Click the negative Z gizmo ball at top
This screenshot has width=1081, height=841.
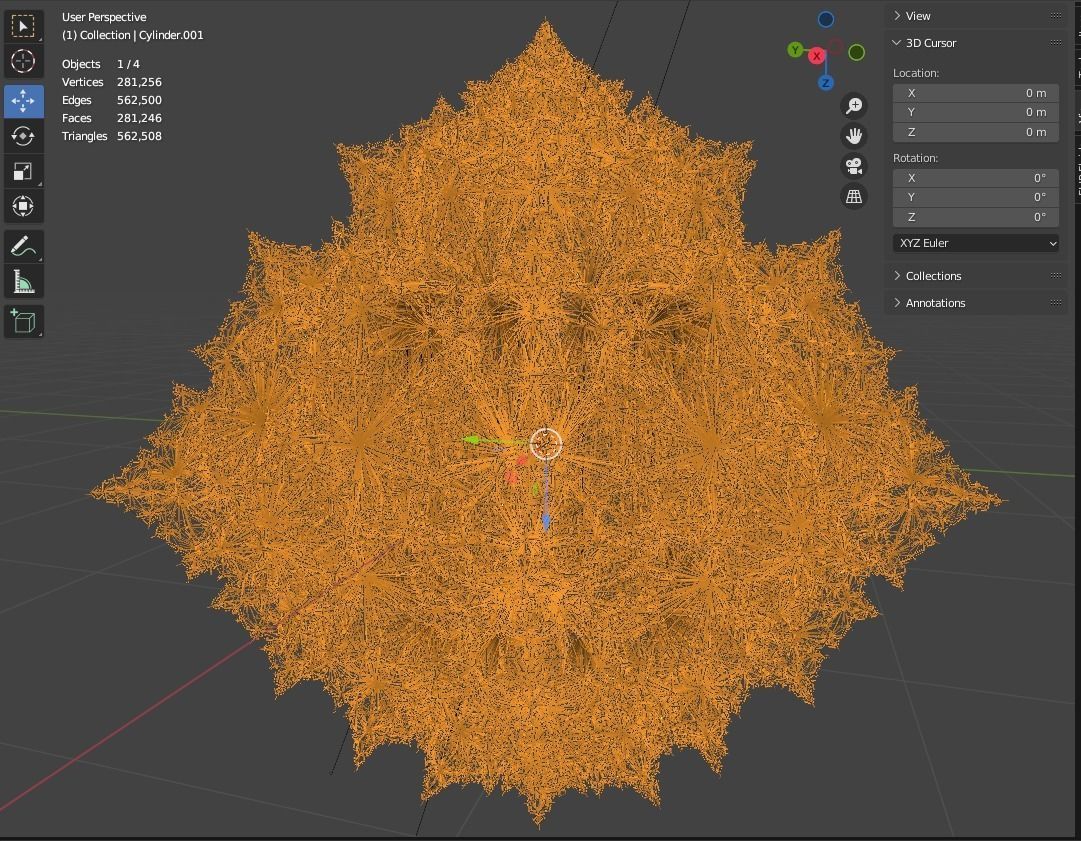pos(826,19)
